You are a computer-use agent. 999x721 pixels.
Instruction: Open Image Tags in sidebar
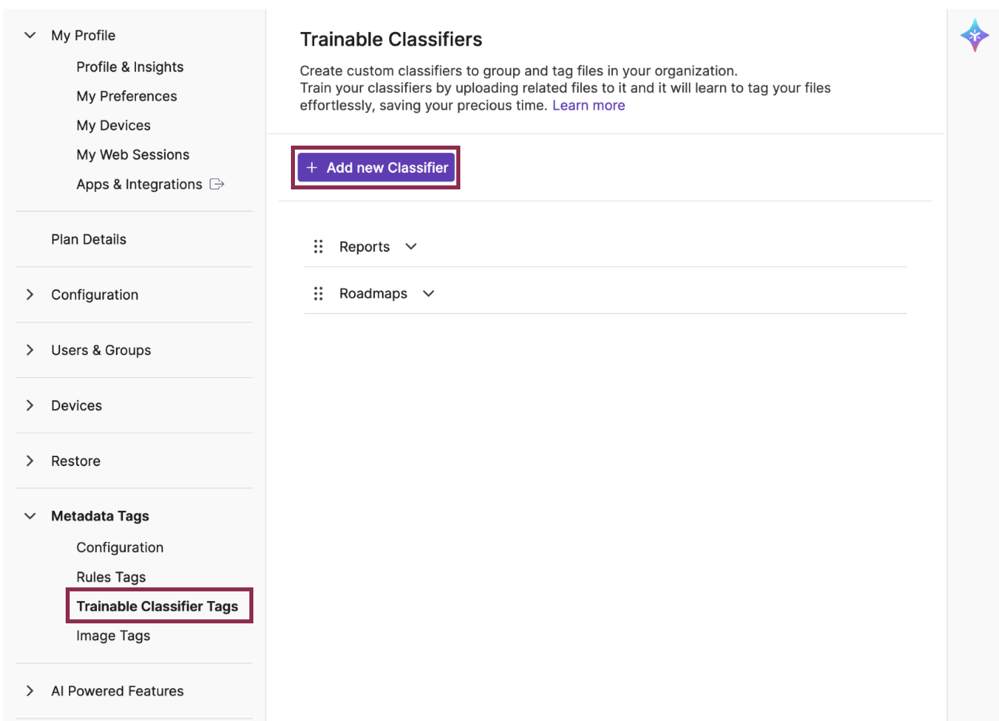113,635
